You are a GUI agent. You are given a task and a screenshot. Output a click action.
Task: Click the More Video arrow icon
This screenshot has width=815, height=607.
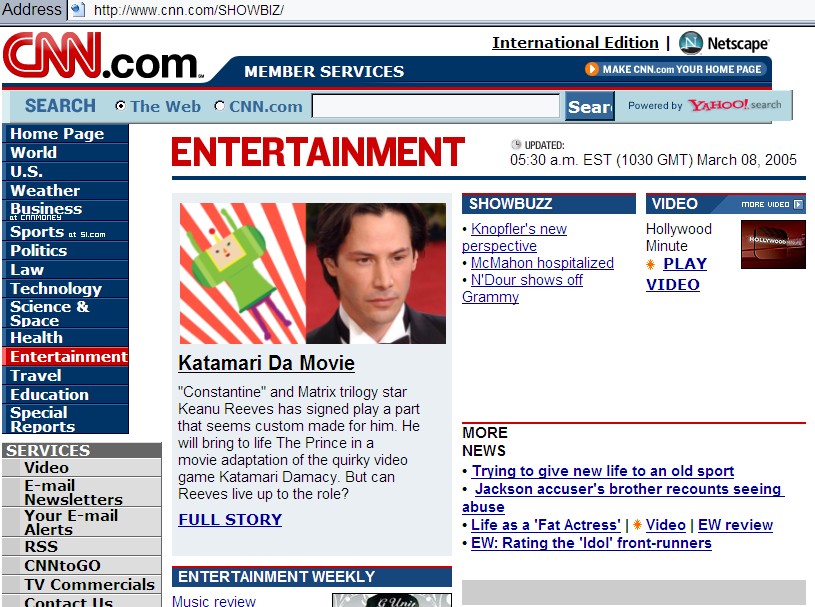(798, 204)
